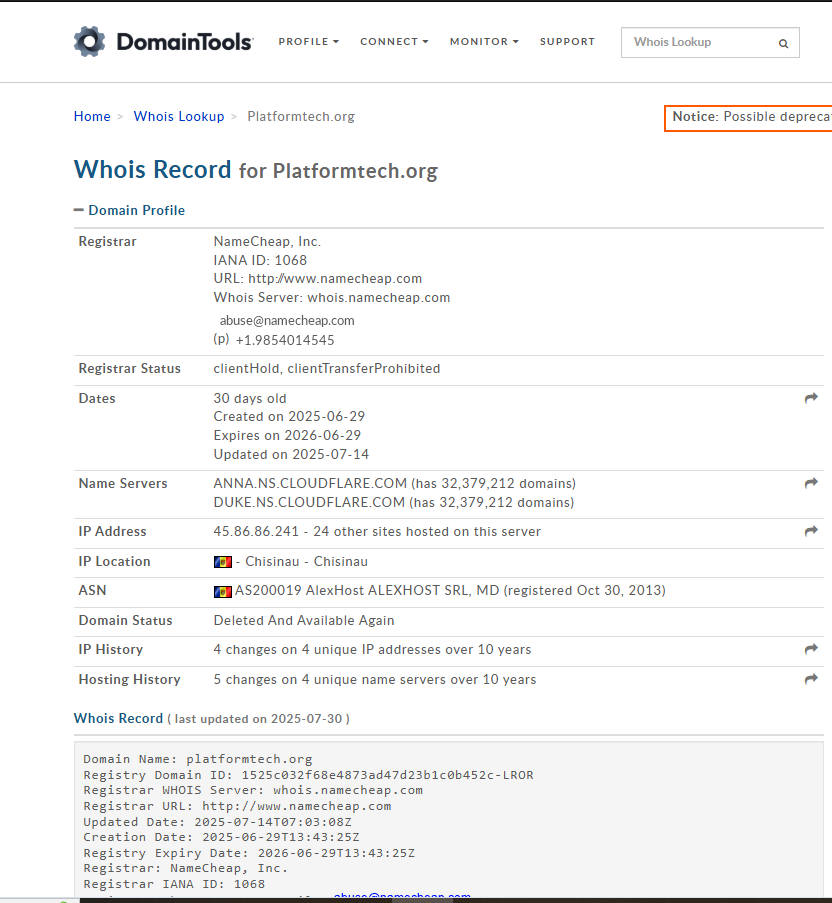832x903 pixels.
Task: Click the IANA ID: 1068 line
Action: 260,260
